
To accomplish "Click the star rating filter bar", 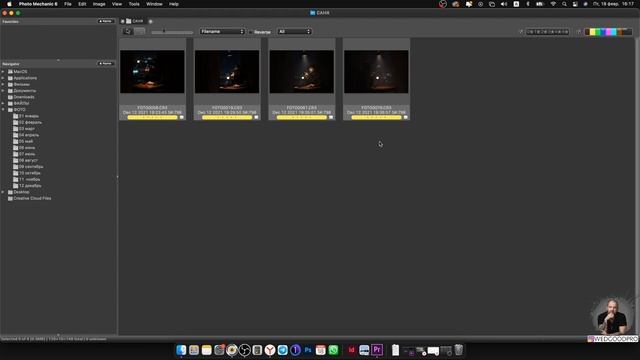I will tap(547, 32).
